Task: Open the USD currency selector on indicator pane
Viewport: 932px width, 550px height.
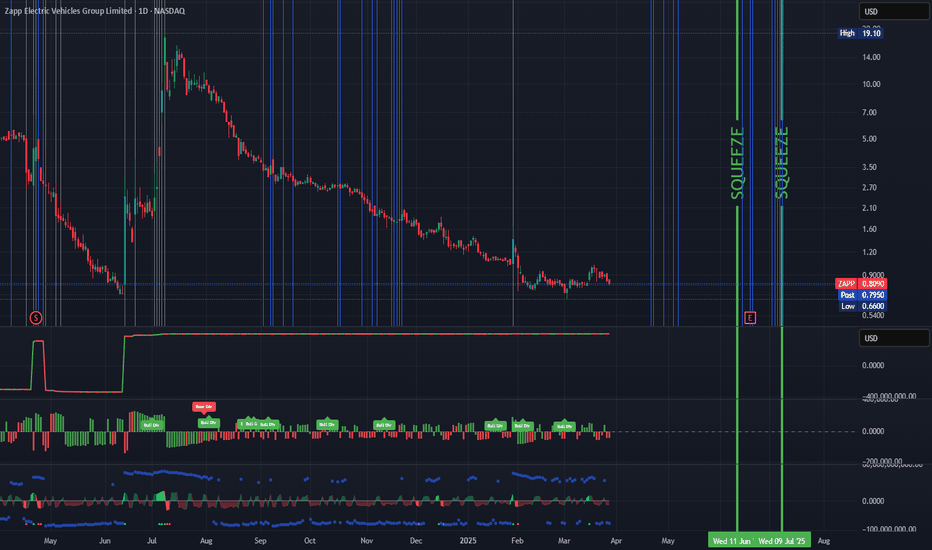Action: pyautogui.click(x=893, y=338)
